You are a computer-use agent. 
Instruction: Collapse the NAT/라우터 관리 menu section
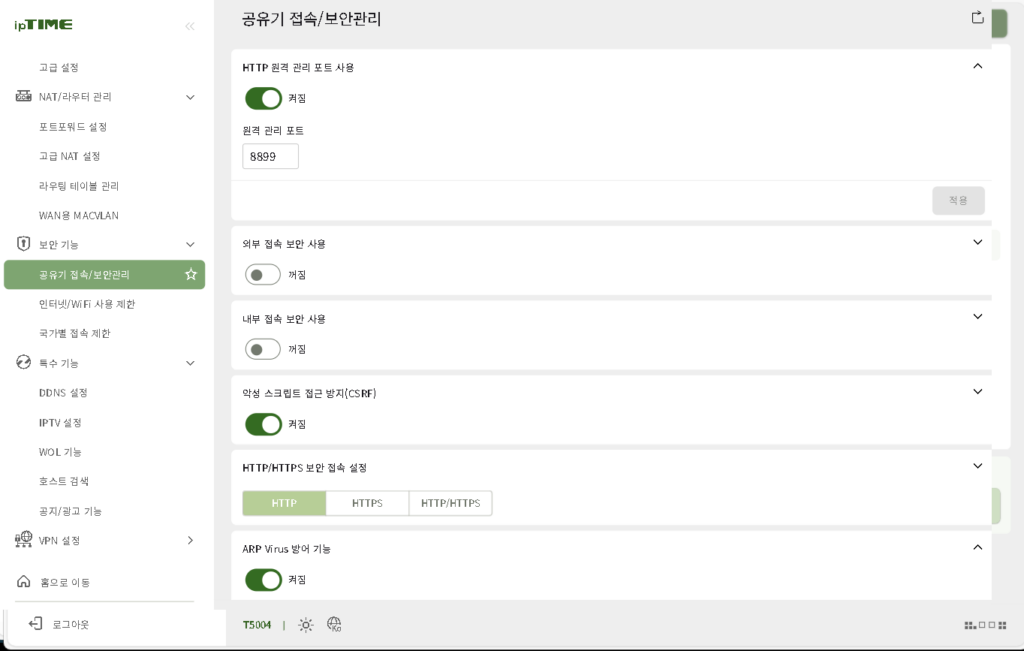(190, 97)
